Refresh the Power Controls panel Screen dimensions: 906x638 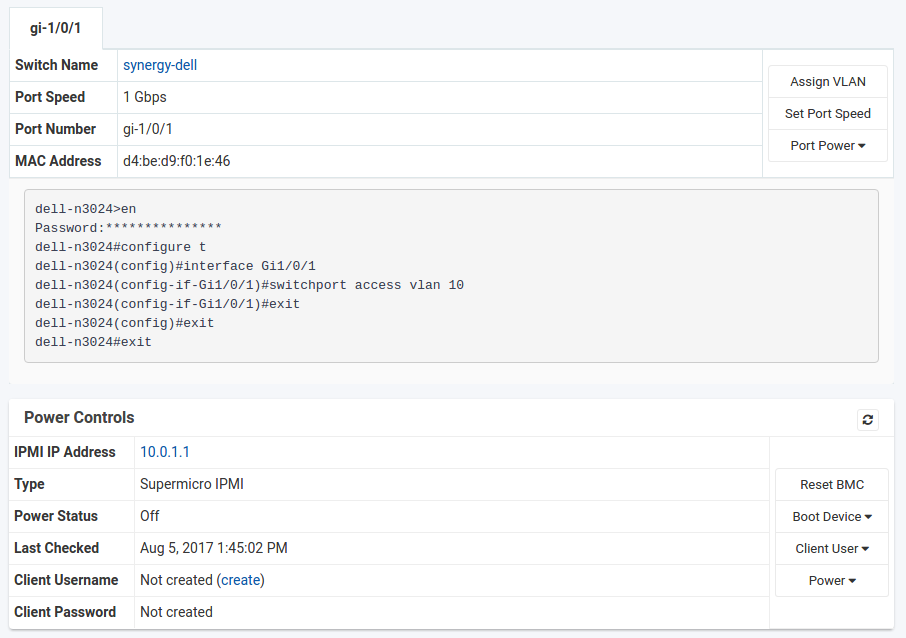pyautogui.click(x=867, y=420)
